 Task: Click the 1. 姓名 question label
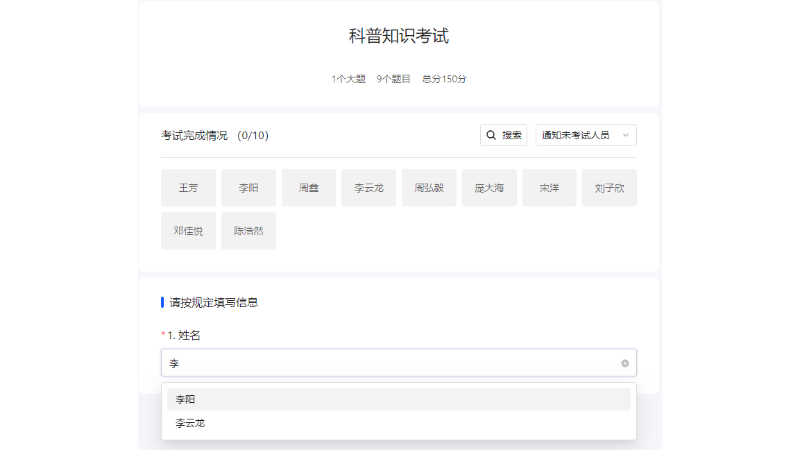pyautogui.click(x=184, y=335)
